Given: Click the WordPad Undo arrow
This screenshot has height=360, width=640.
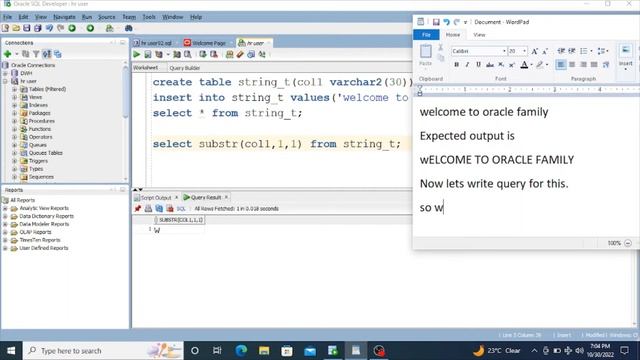Looking at the screenshot, I should tap(447, 22).
